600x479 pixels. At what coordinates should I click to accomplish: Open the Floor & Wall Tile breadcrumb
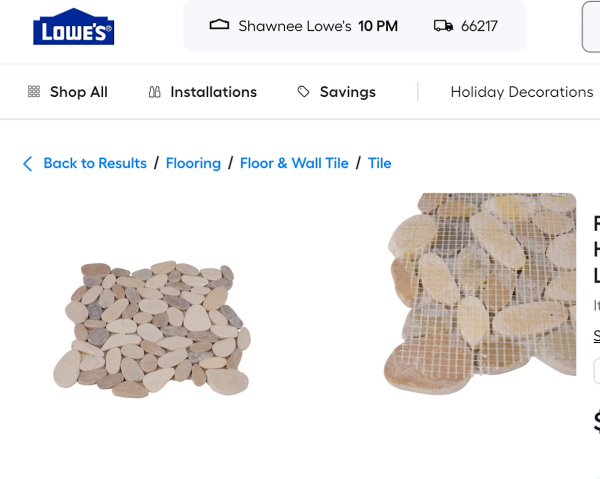[x=294, y=163]
